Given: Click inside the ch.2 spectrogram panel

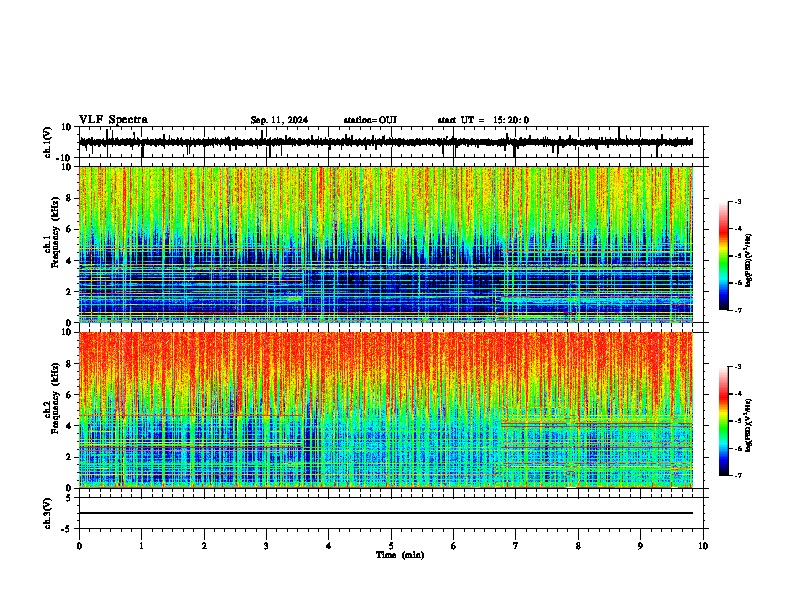Looking at the screenshot, I should 386,410.
